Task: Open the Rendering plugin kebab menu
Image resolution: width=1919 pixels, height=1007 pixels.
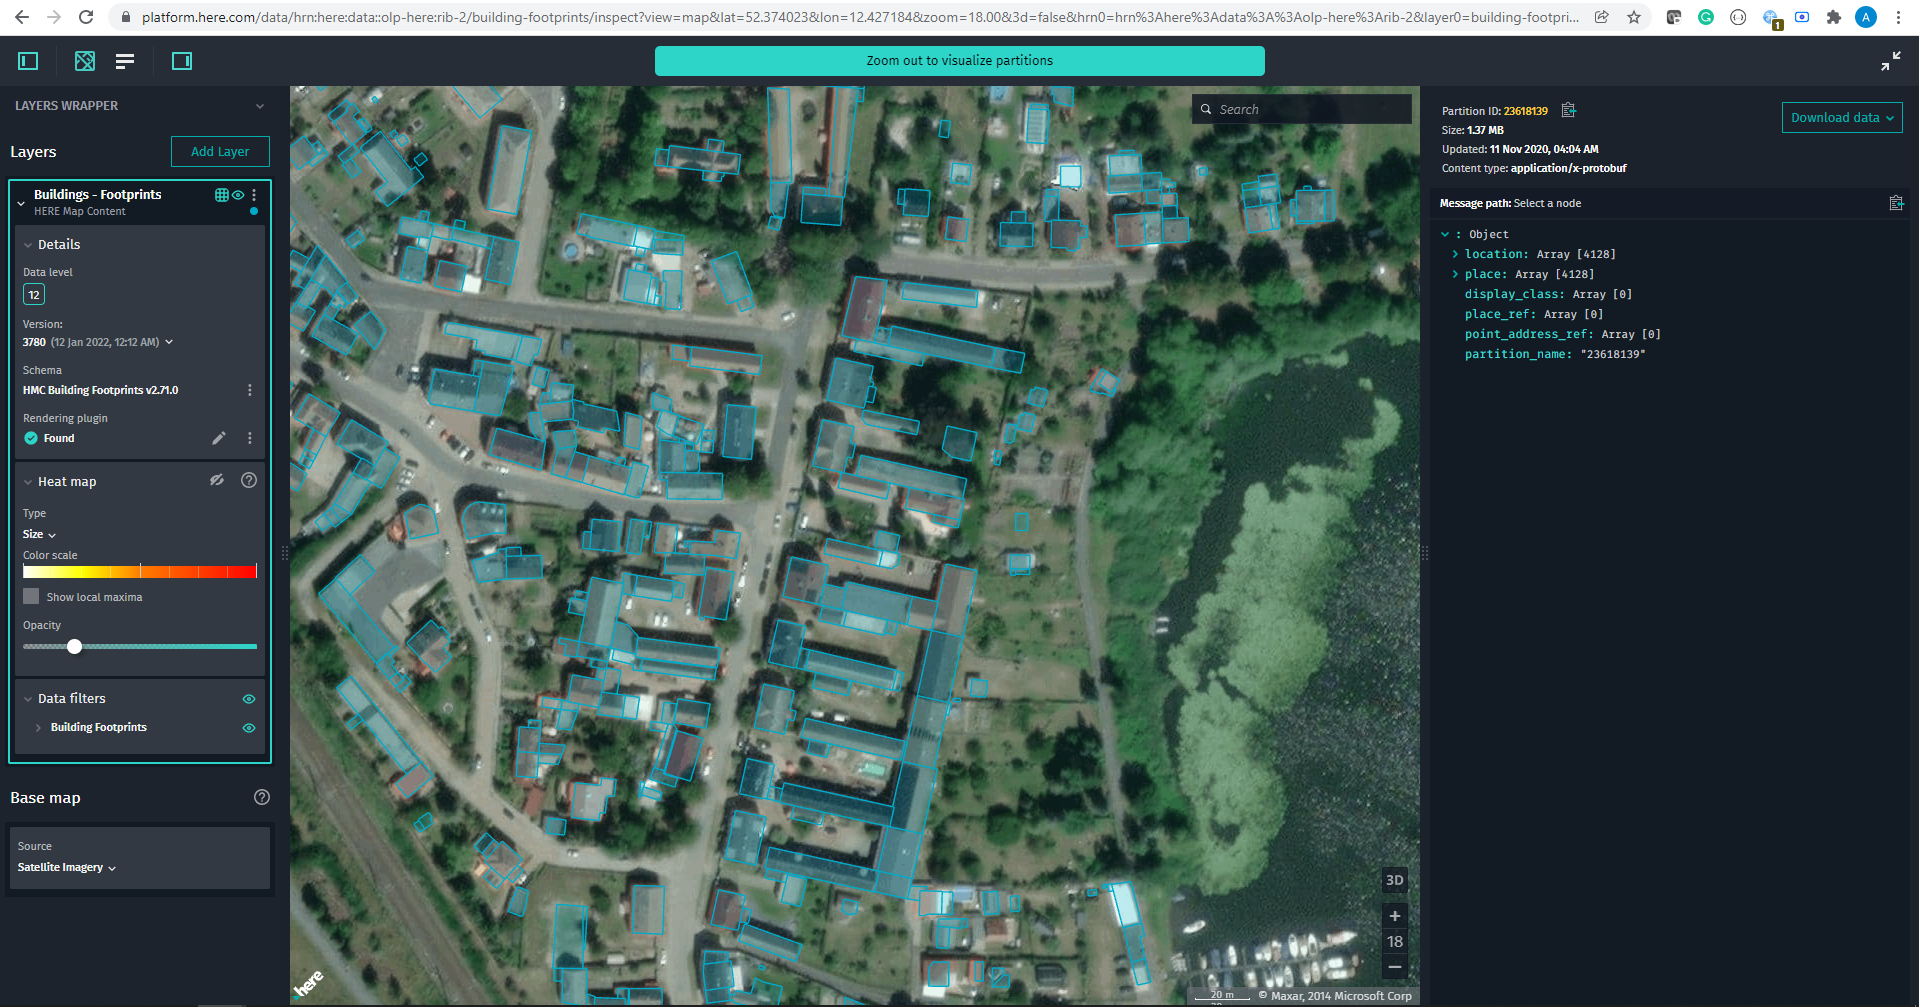Action: pos(250,438)
